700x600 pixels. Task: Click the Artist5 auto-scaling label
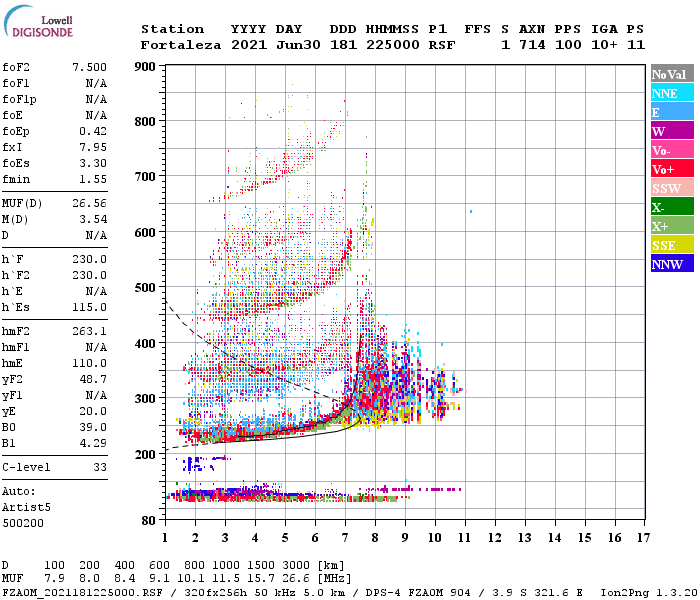[26, 508]
